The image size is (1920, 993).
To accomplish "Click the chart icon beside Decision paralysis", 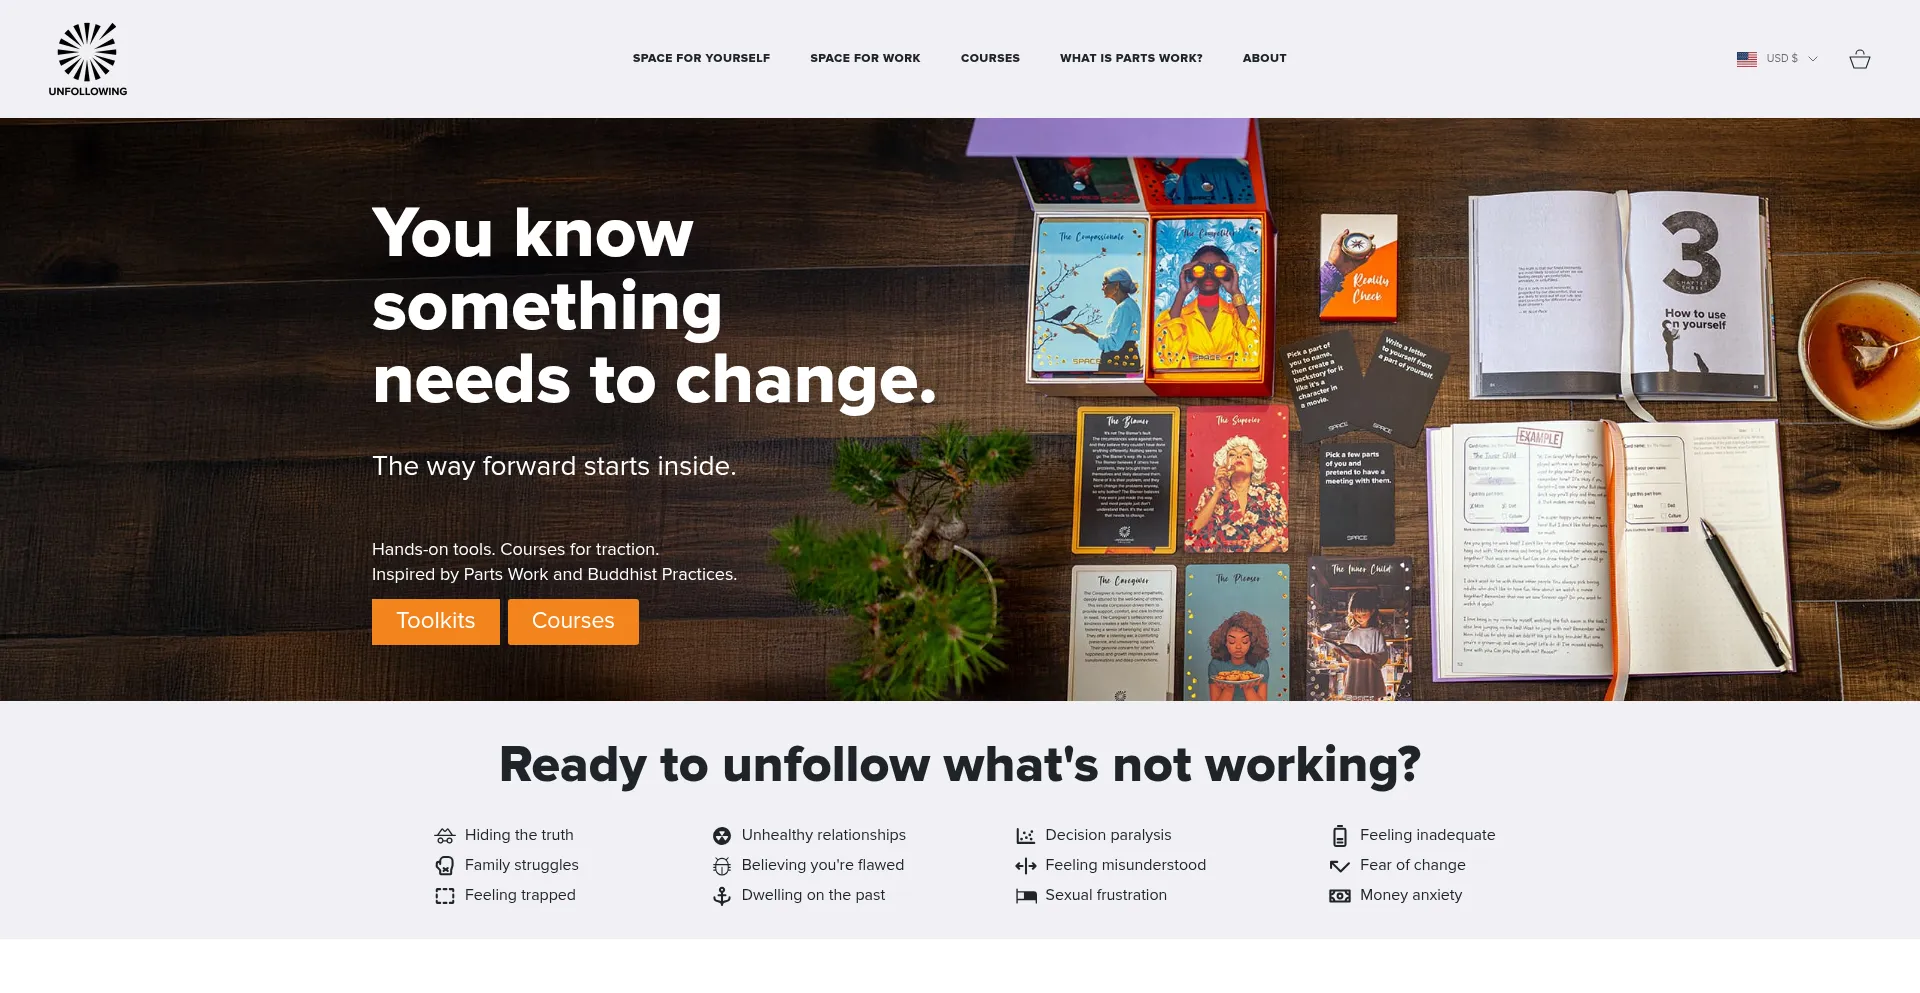I will click(x=1025, y=836).
